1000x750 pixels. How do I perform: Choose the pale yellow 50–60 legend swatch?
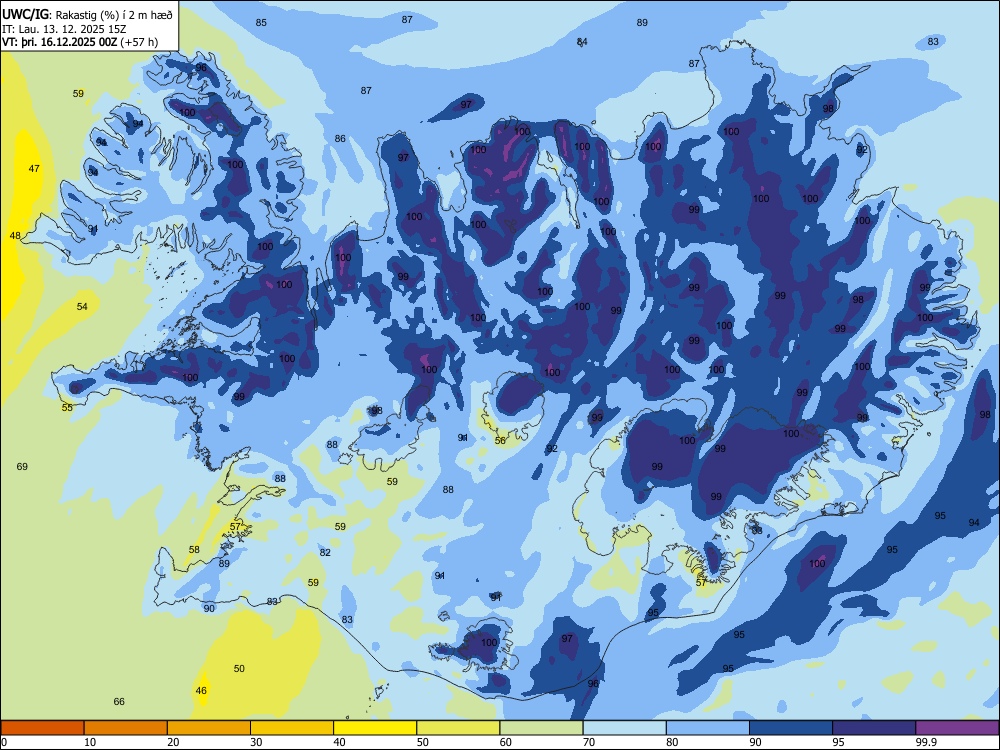(x=458, y=728)
